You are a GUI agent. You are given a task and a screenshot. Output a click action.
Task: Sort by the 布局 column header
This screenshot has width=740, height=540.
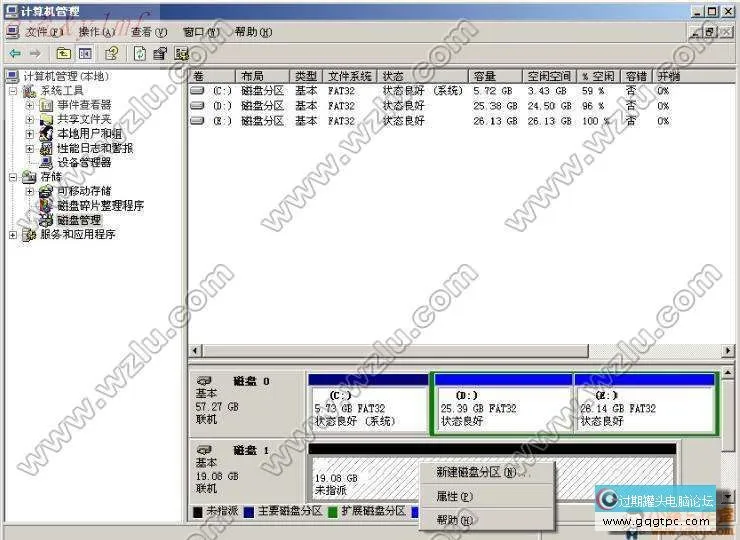[x=262, y=76]
